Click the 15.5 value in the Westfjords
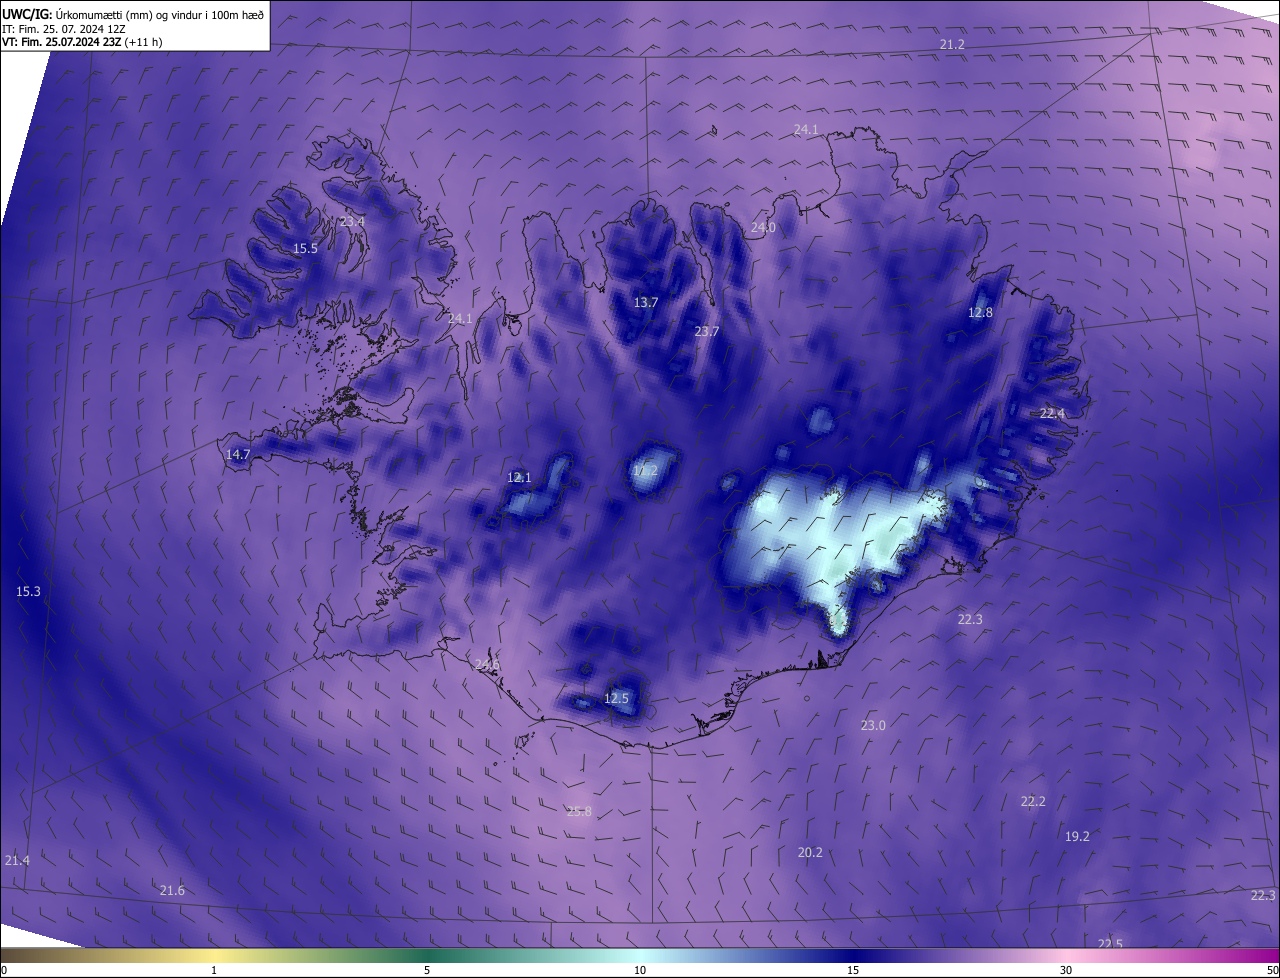 tap(305, 249)
